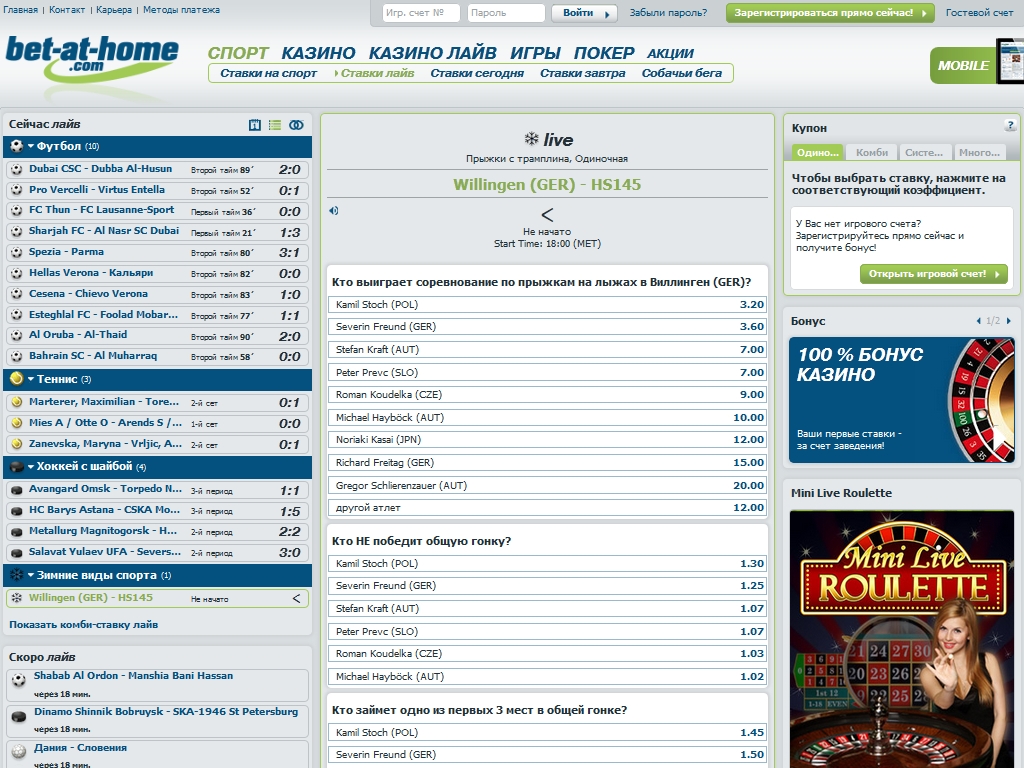Switch to list view icon in Сейчас лайв header
The image size is (1024, 768).
(275, 125)
